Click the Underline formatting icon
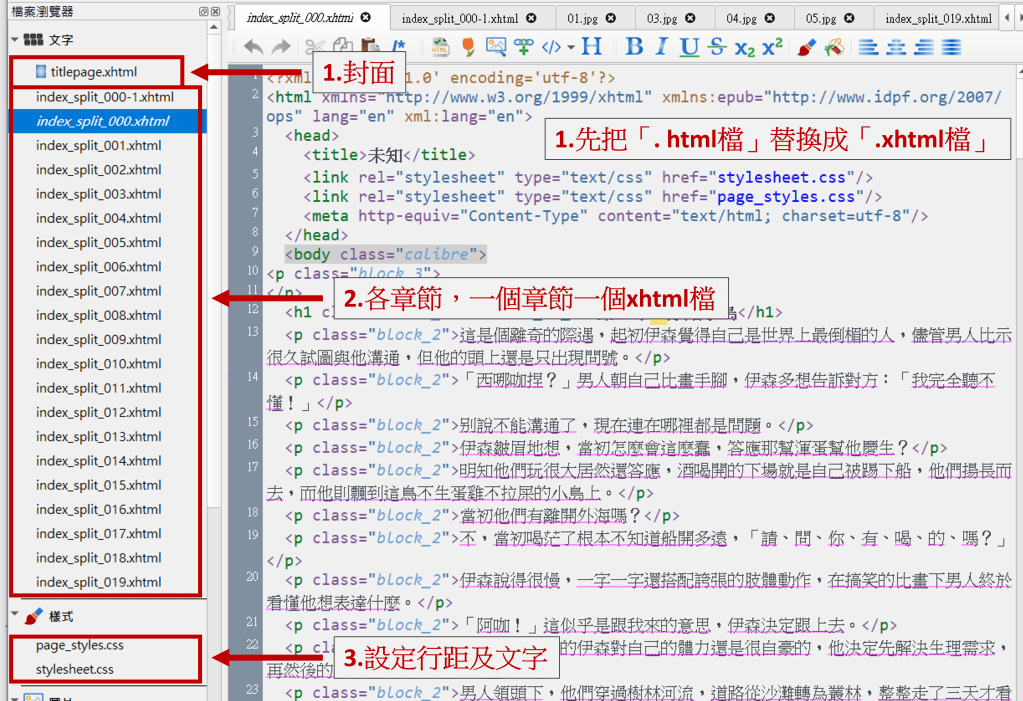 coord(689,47)
